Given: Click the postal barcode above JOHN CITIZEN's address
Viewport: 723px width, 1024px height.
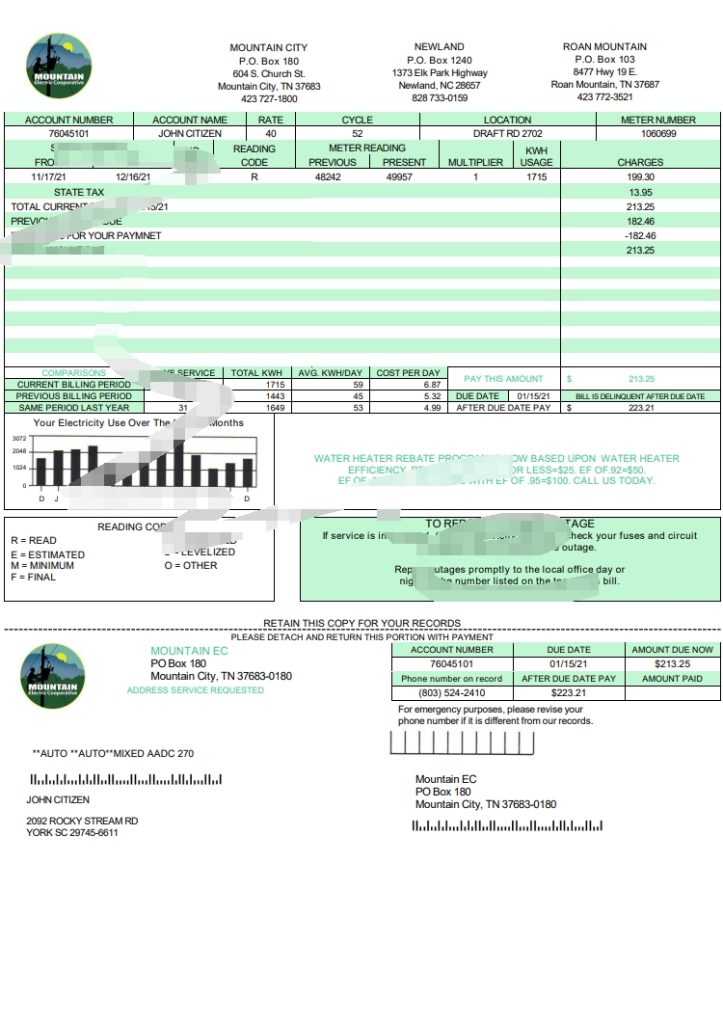Looking at the screenshot, I should pyautogui.click(x=126, y=779).
